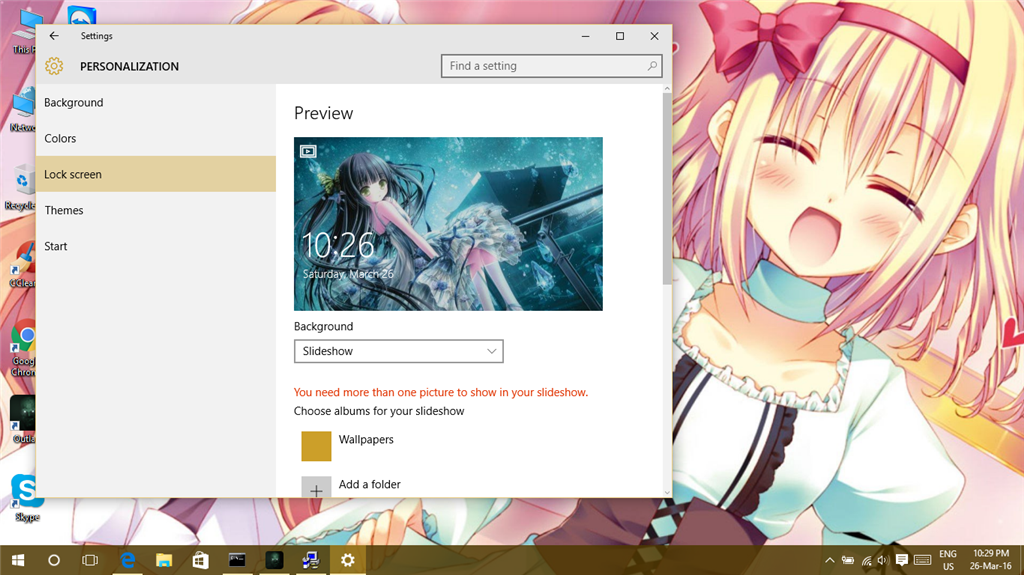The image size is (1024, 575).
Task: Open File Explorer from the taskbar
Action: (164, 560)
